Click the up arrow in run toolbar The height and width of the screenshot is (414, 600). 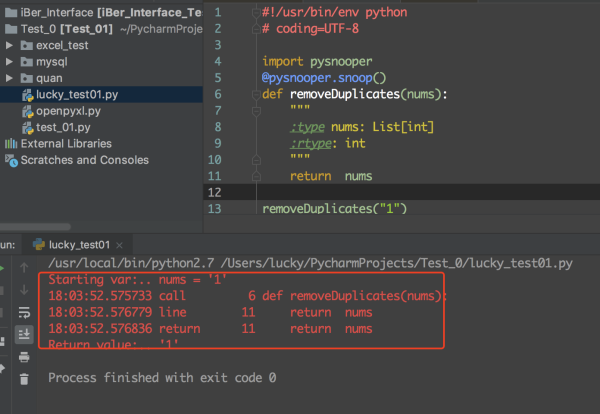(24, 268)
